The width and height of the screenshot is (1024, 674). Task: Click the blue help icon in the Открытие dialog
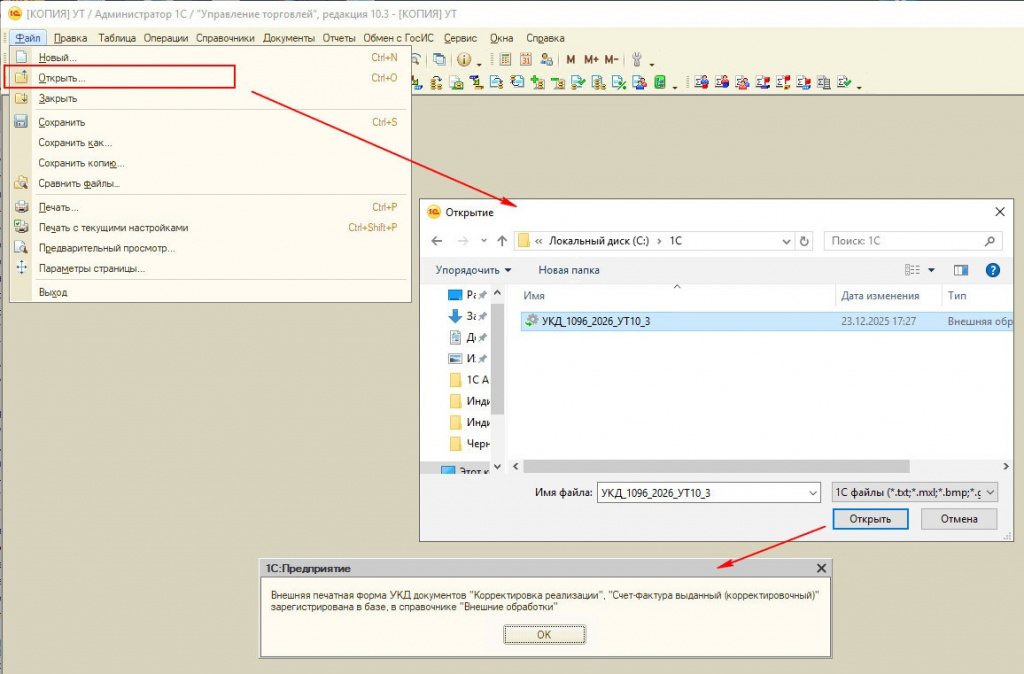[992, 270]
